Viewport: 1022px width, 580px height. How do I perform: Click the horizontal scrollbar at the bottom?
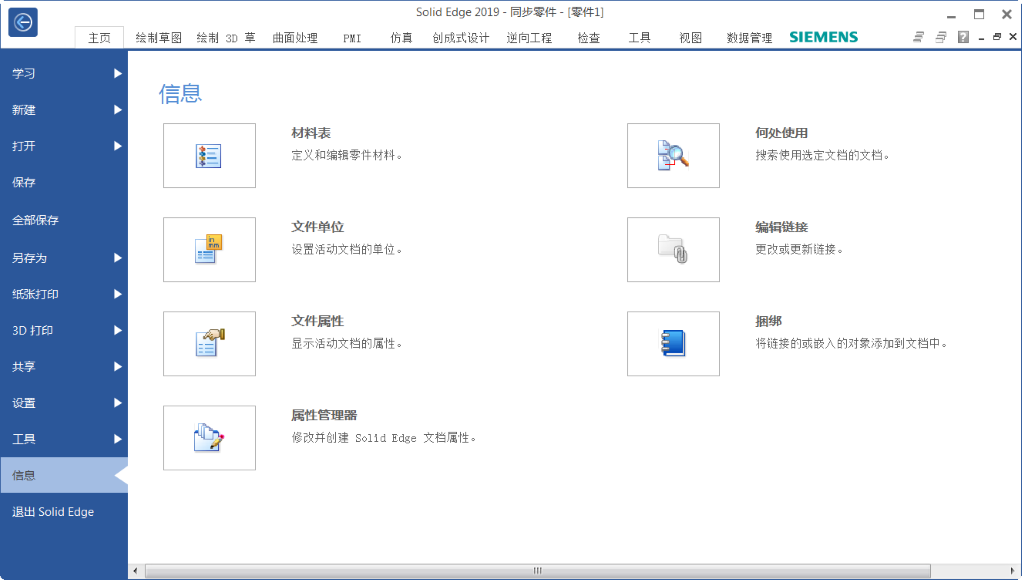point(537,571)
